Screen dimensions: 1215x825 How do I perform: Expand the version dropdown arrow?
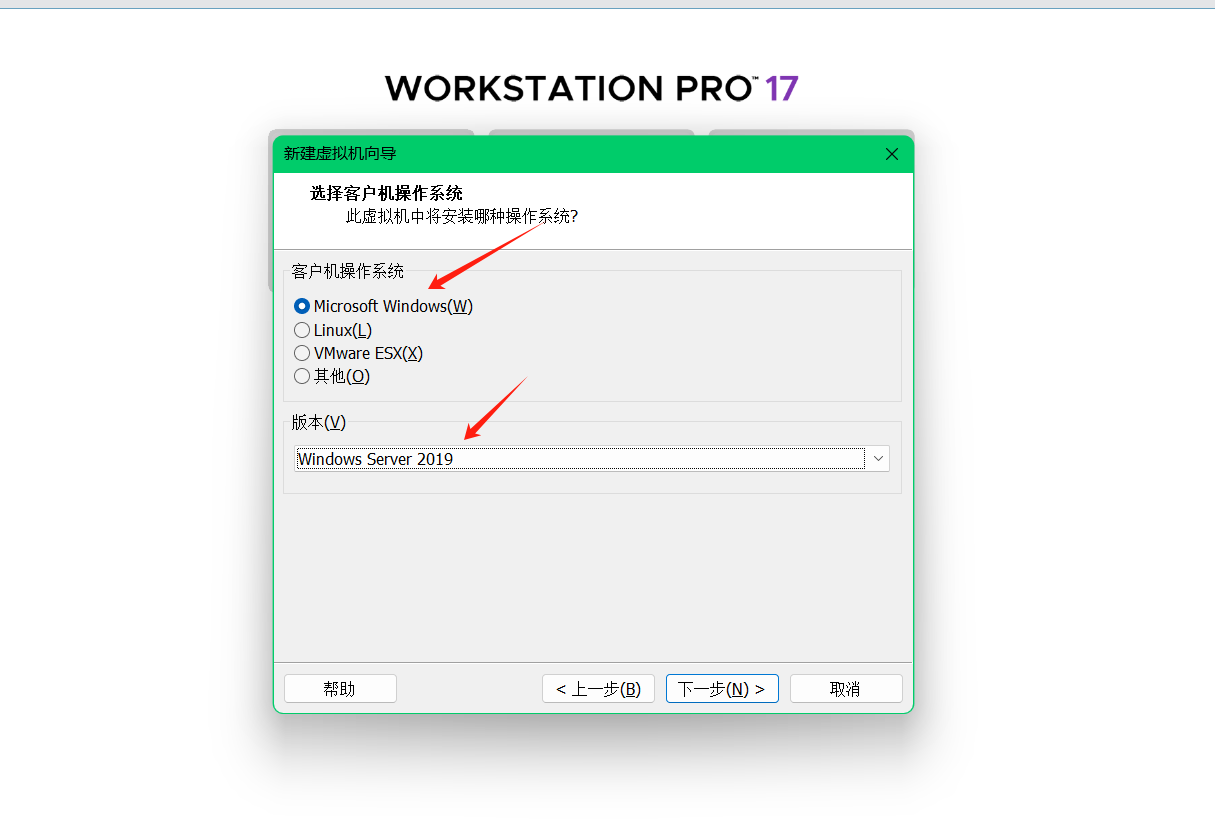coord(878,459)
